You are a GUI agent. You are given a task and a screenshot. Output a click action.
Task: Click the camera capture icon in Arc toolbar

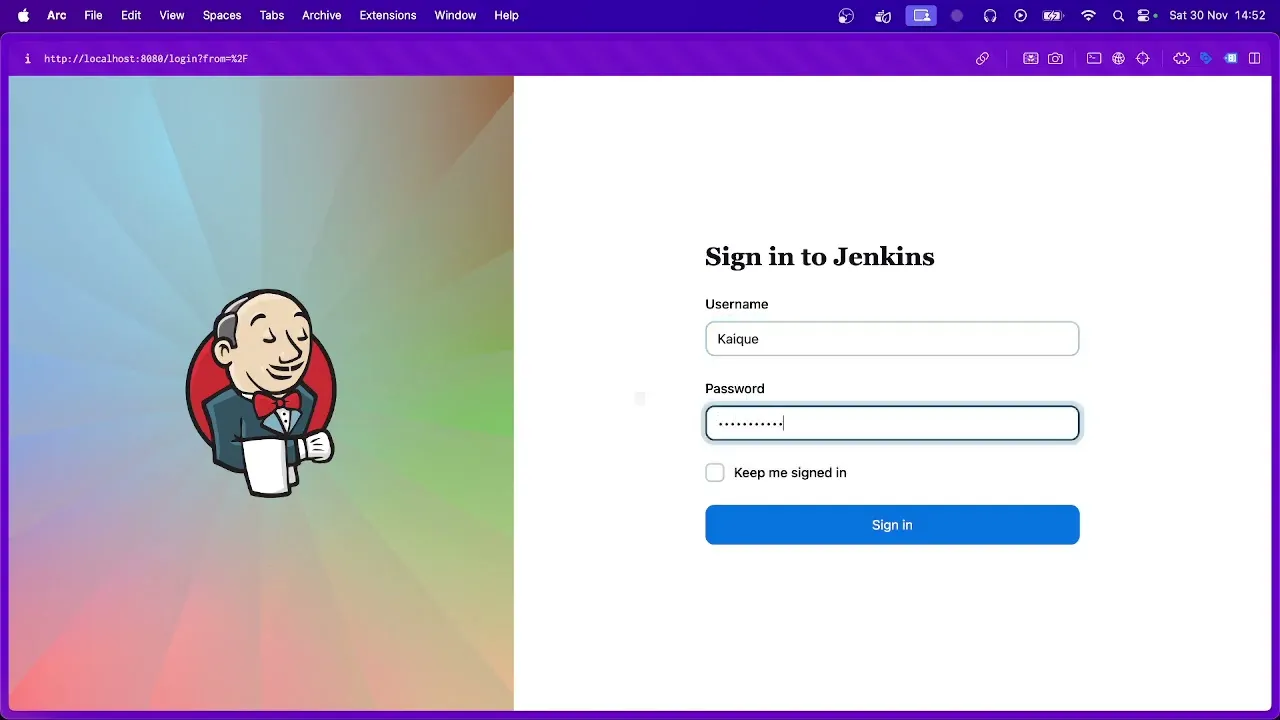click(1055, 59)
